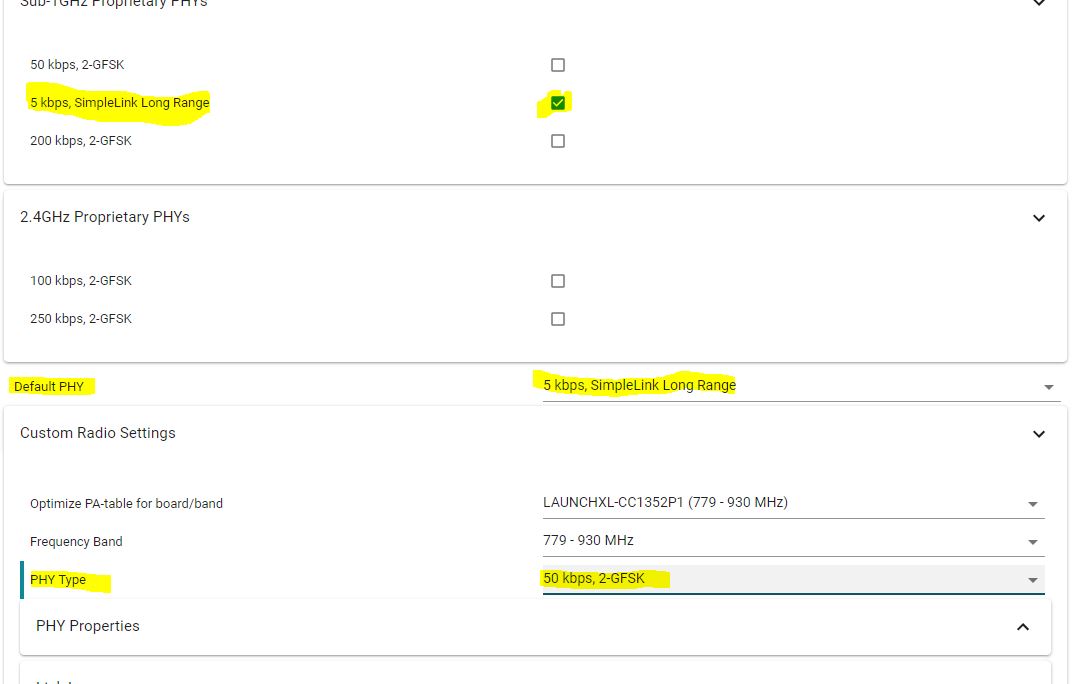
Task: Expand the PHY Properties panel chevron
Action: click(x=1023, y=627)
